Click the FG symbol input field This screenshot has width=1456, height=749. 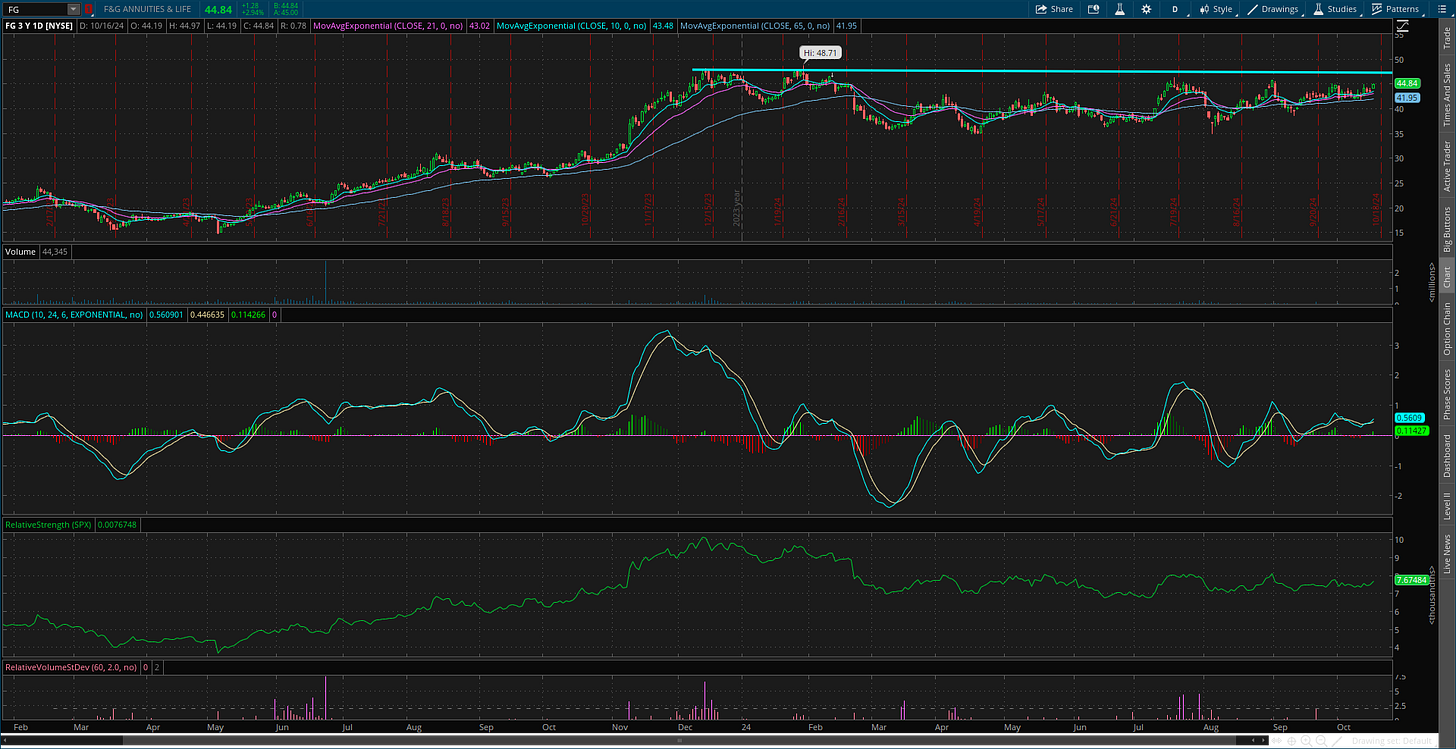pos(34,9)
